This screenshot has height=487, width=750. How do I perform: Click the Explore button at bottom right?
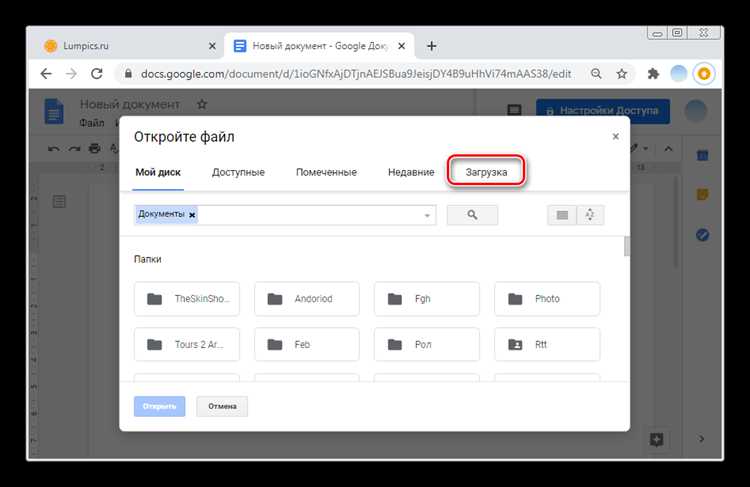click(656, 439)
